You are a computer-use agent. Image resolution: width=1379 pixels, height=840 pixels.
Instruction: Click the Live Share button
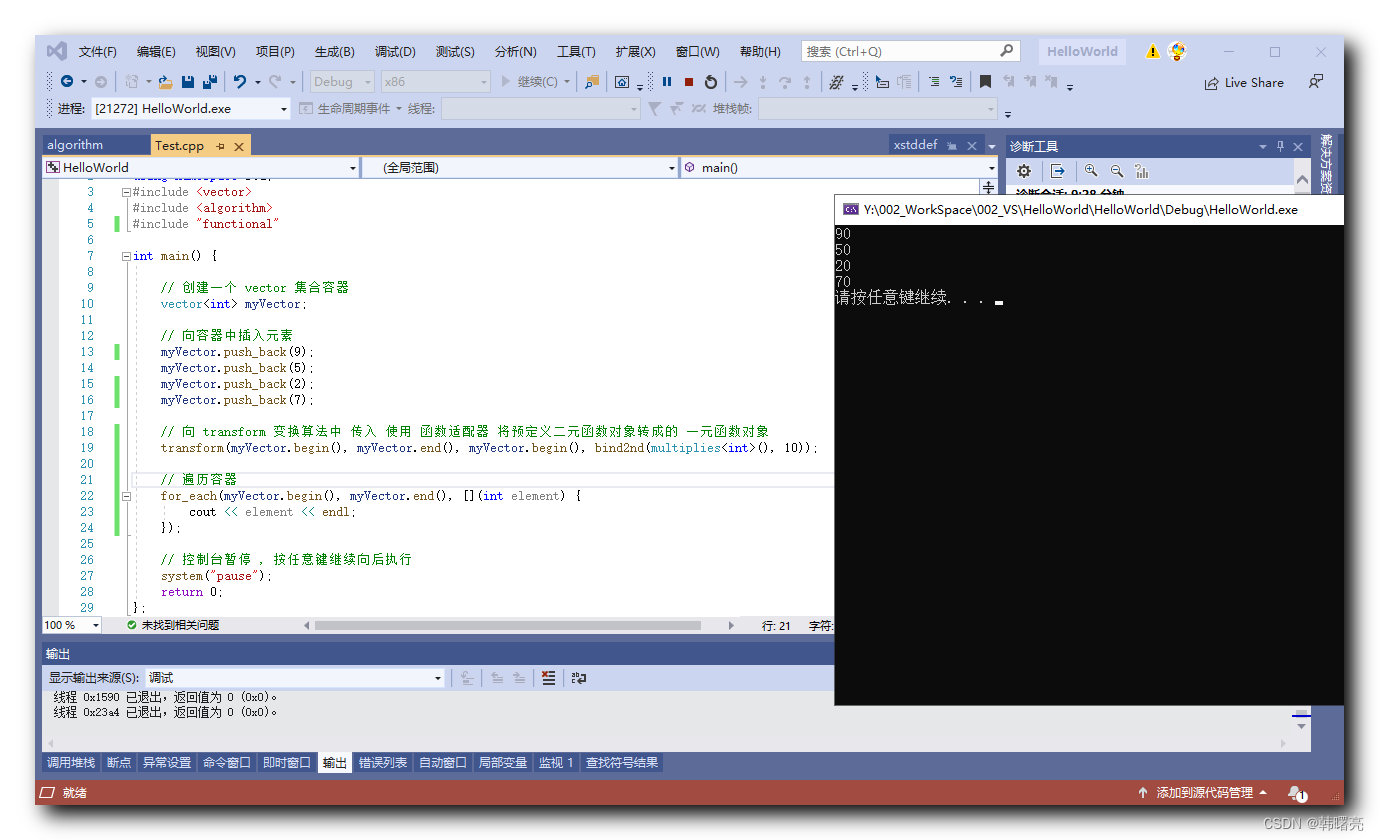coord(1244,83)
